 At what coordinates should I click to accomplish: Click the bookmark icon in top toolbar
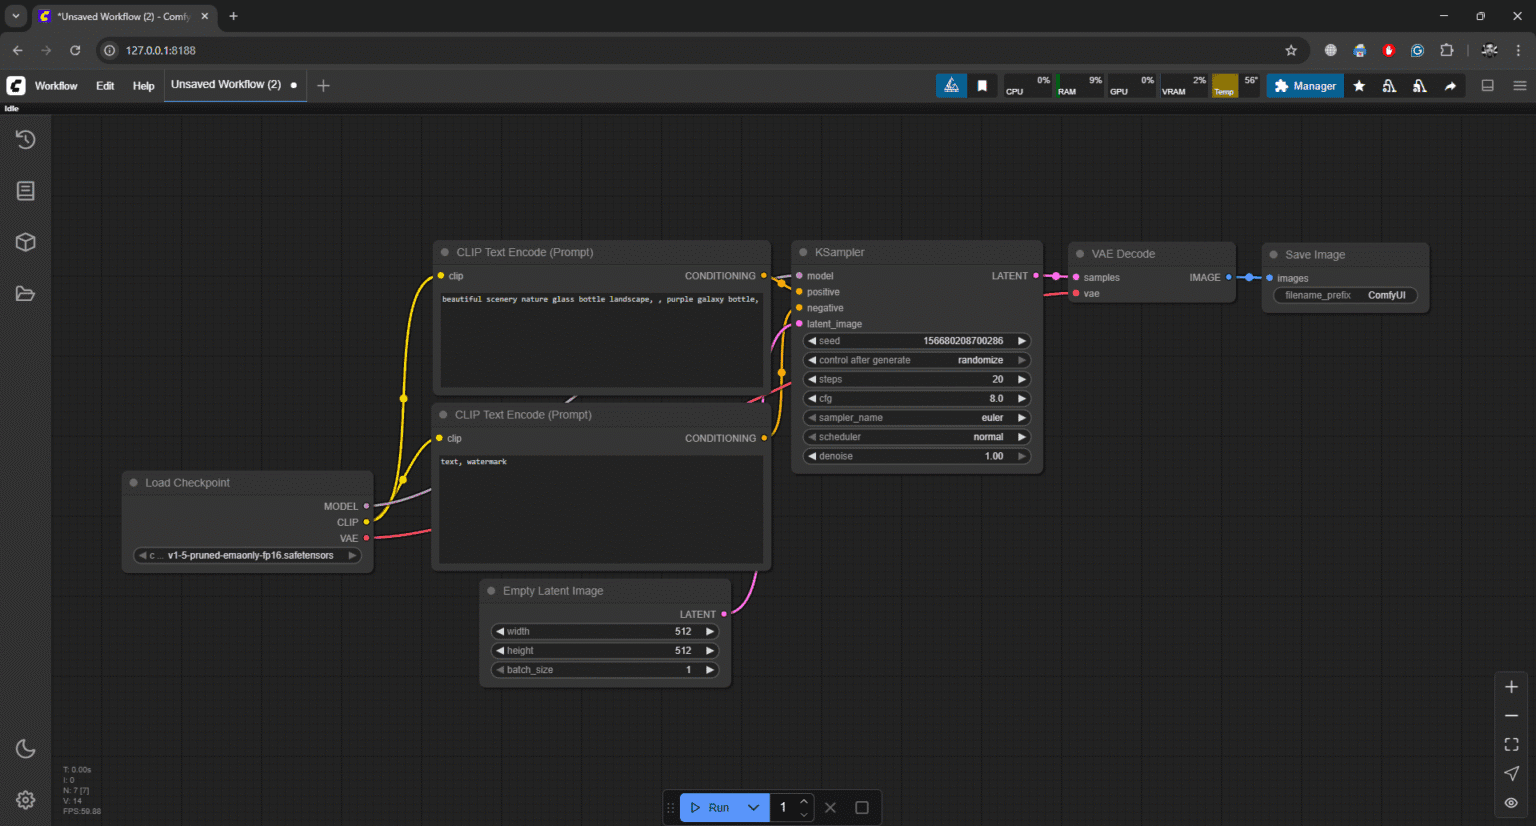pyautogui.click(x=982, y=86)
